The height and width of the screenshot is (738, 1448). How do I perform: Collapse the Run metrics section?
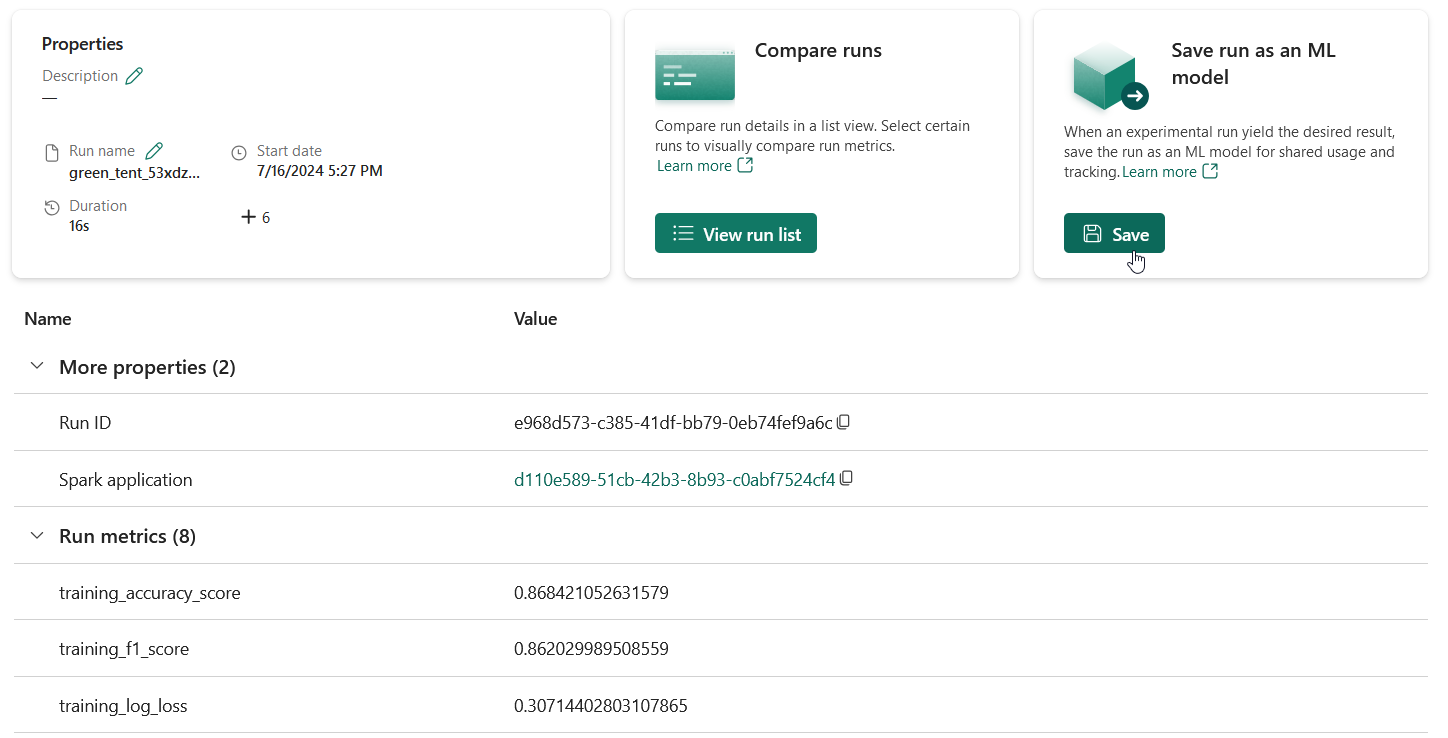coord(37,536)
